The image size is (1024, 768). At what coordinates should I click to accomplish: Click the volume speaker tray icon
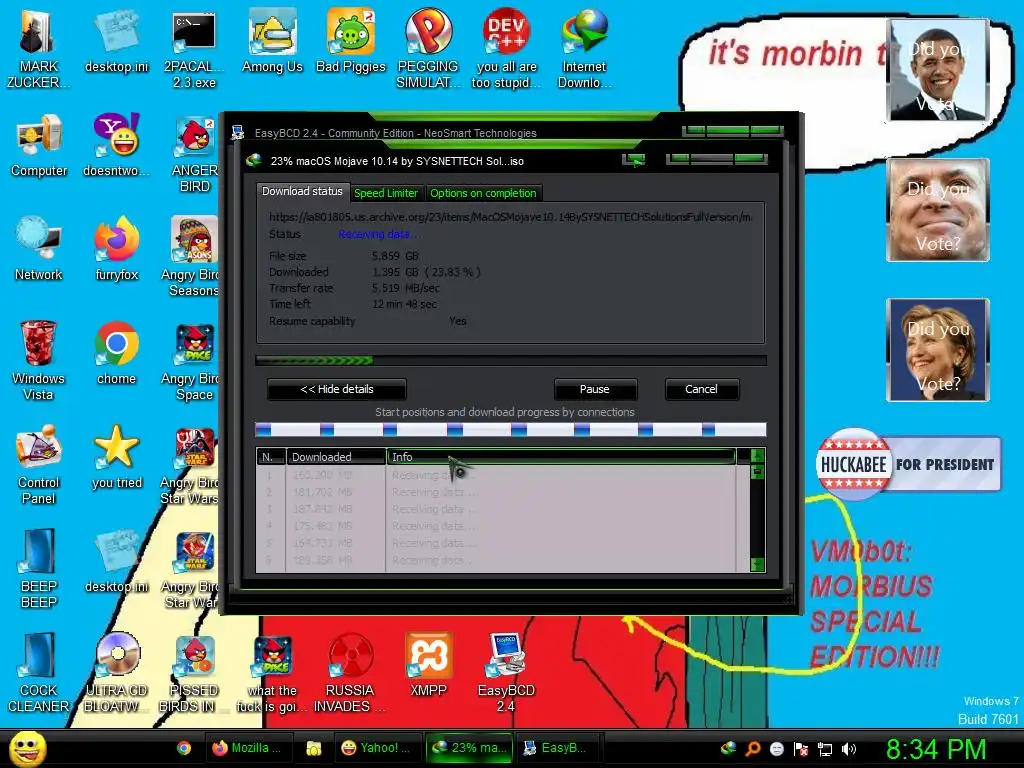pyautogui.click(x=849, y=749)
